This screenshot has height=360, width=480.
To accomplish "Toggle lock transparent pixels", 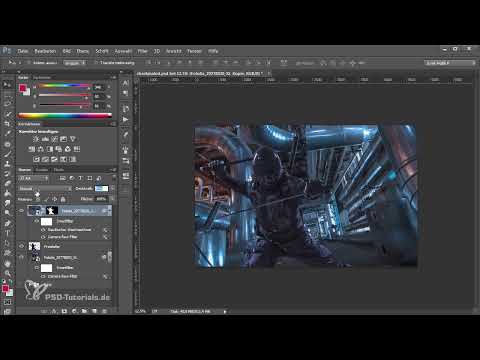I will (38, 199).
